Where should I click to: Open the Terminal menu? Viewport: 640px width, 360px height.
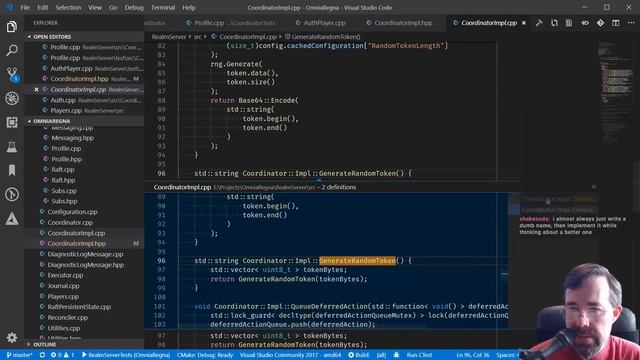coord(163,7)
